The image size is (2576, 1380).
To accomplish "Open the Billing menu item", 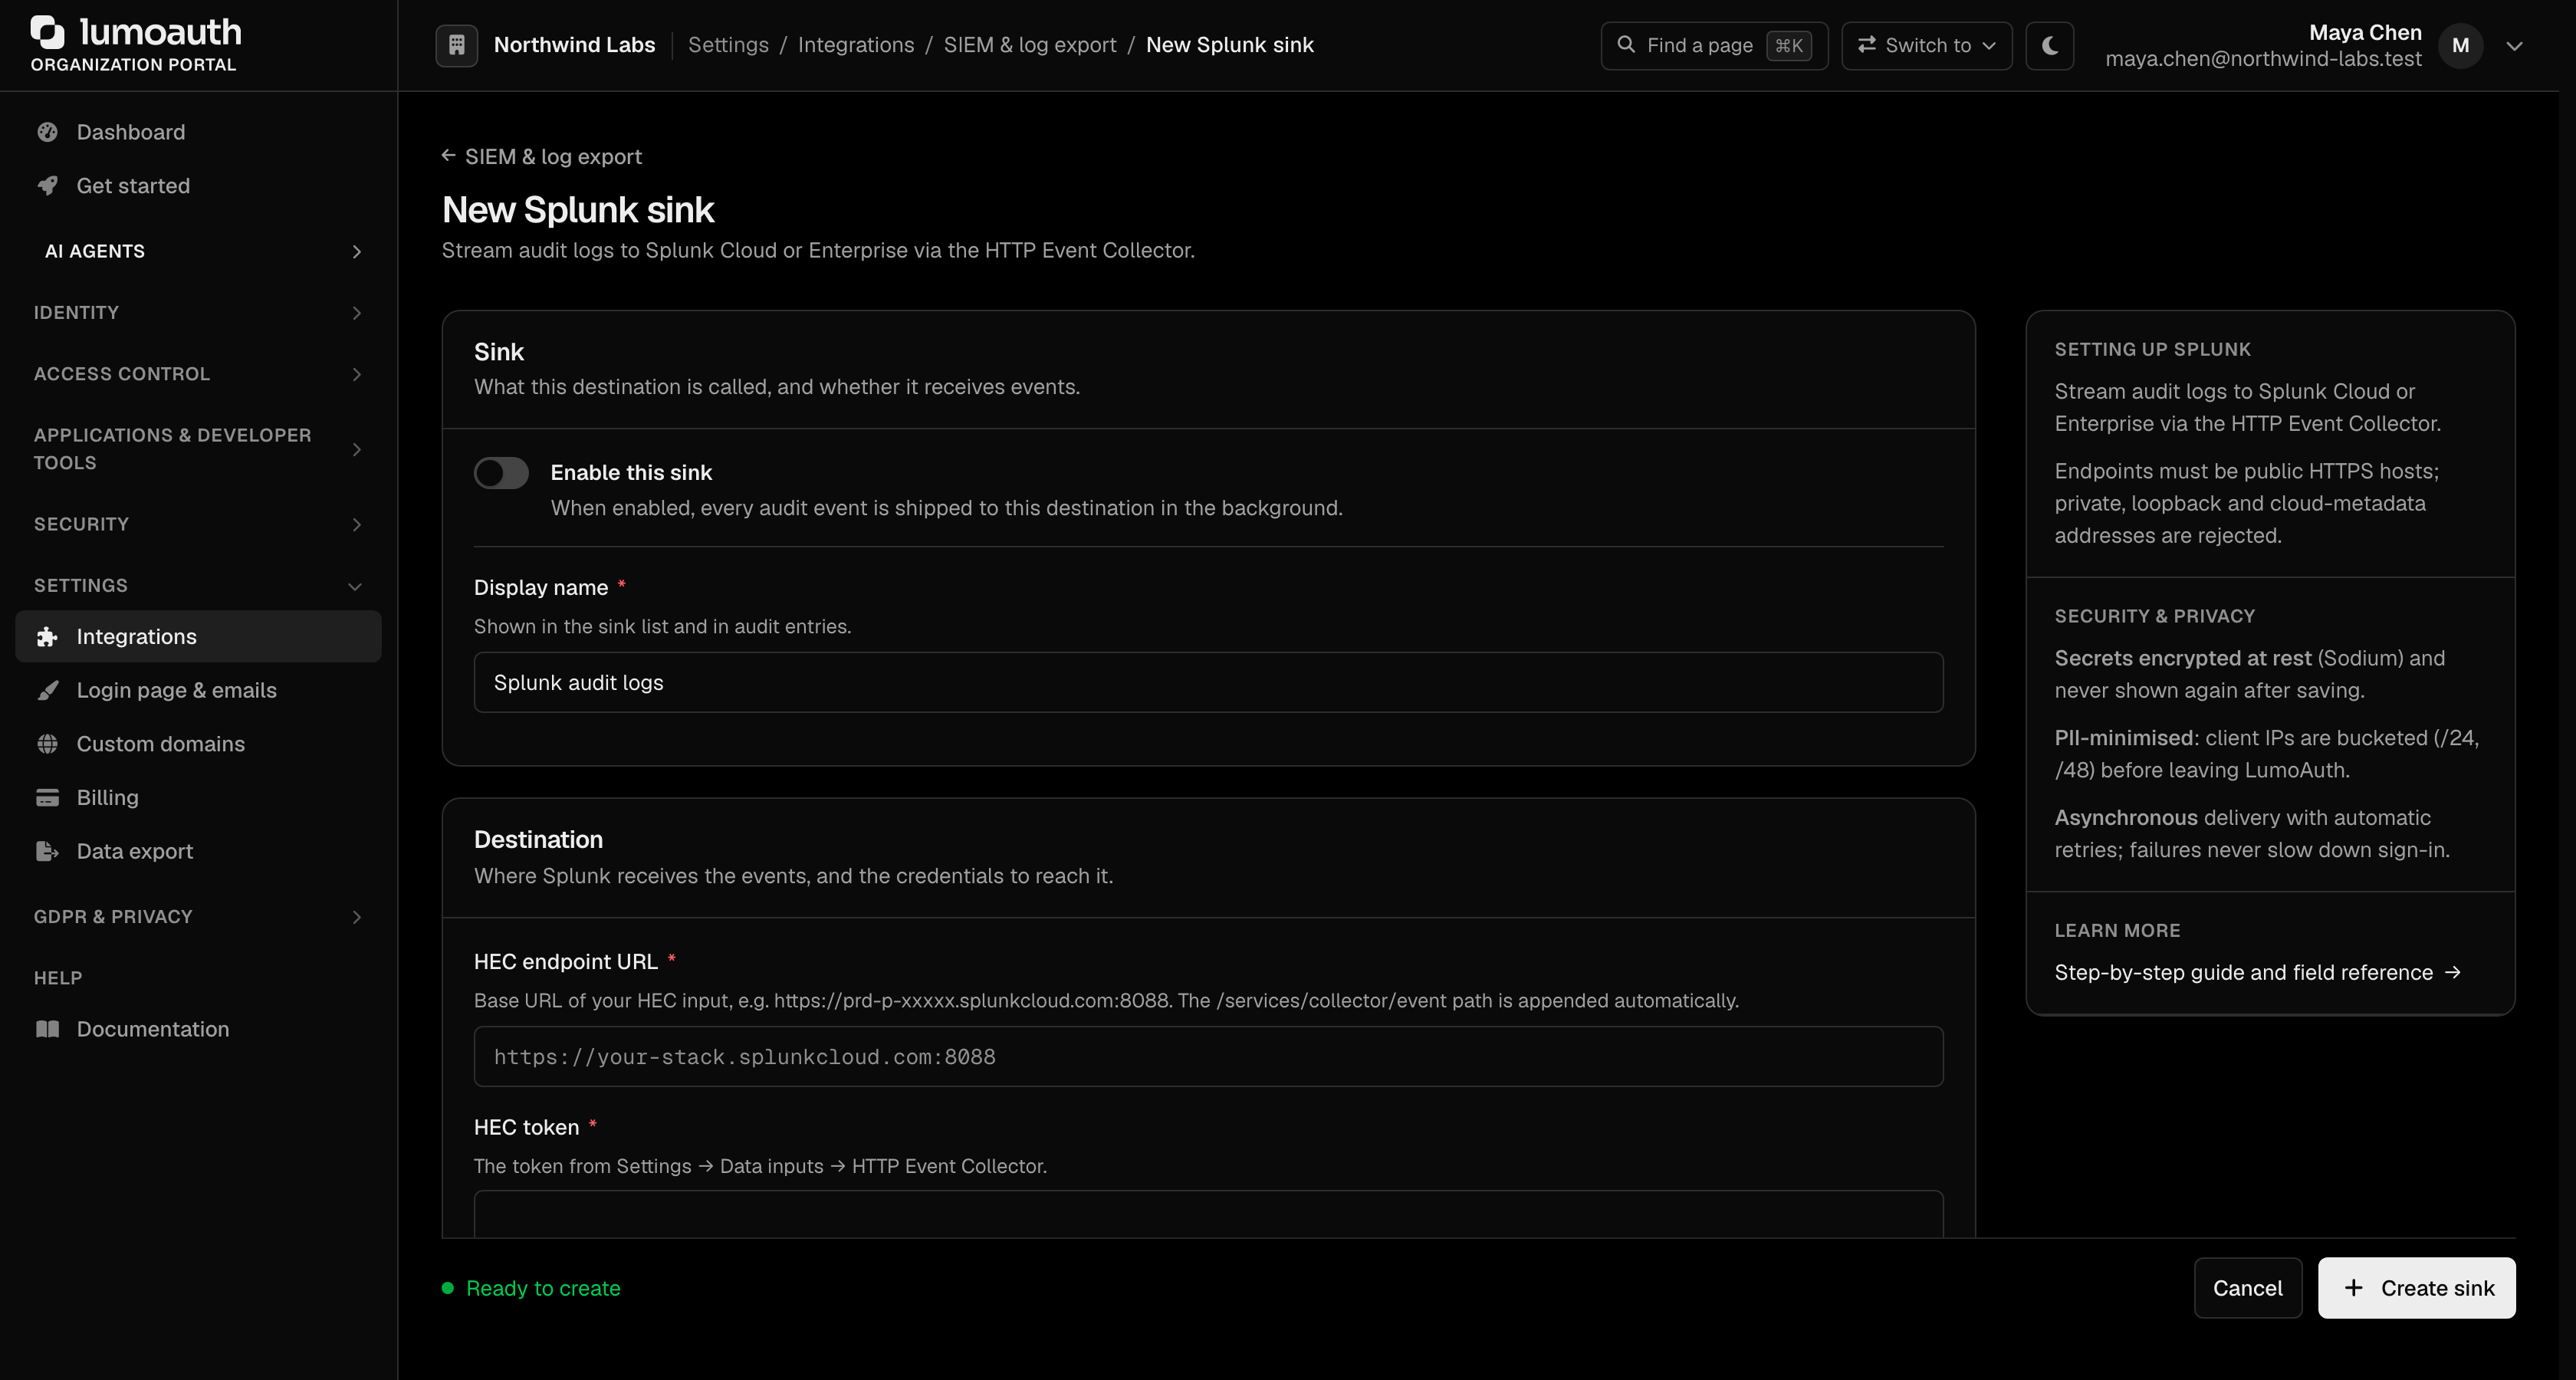I will click(198, 798).
